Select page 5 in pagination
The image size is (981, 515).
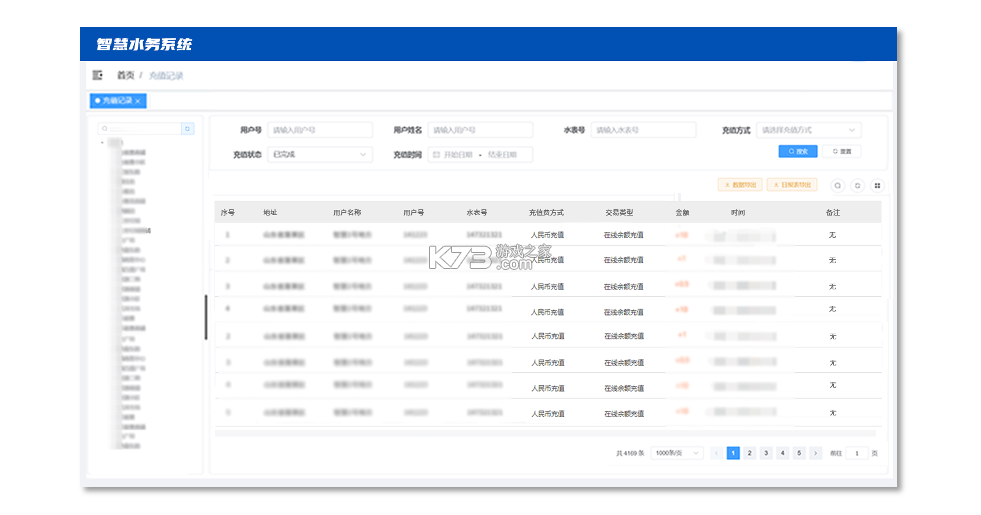[799, 453]
